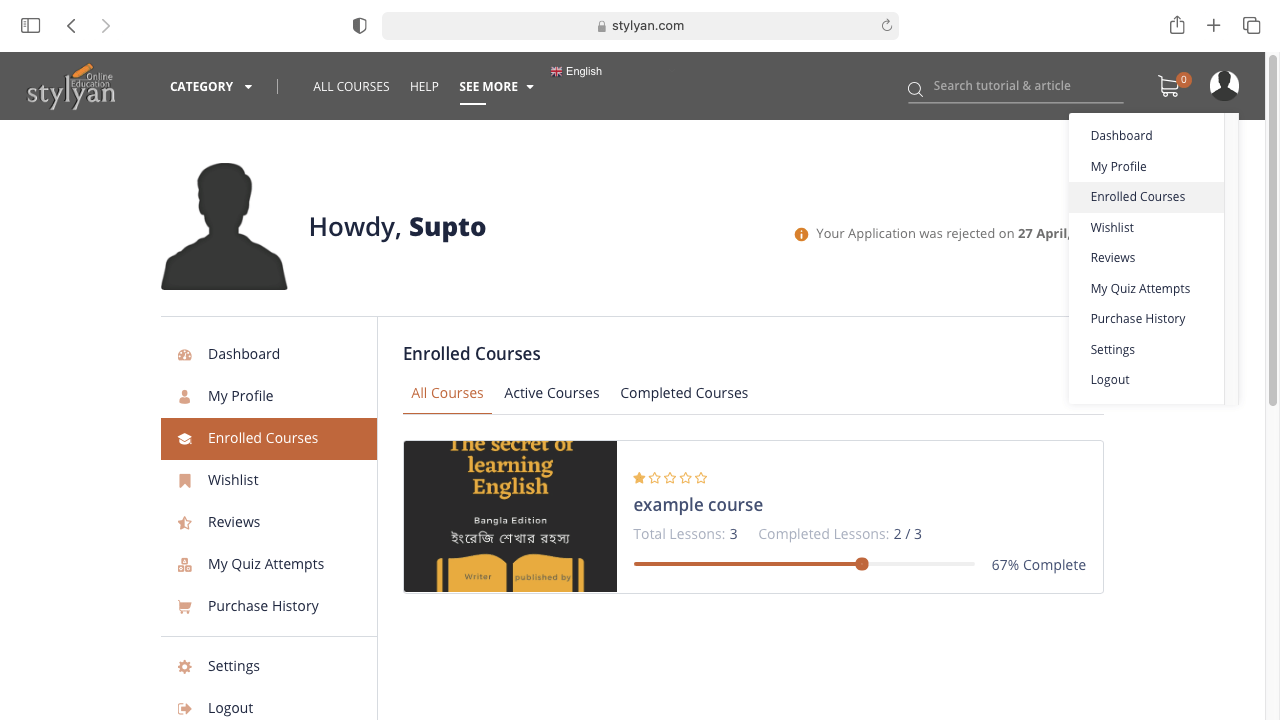Screen dimensions: 1280x720
Task: Click the example course progress bar handle
Action: pyautogui.click(x=862, y=564)
